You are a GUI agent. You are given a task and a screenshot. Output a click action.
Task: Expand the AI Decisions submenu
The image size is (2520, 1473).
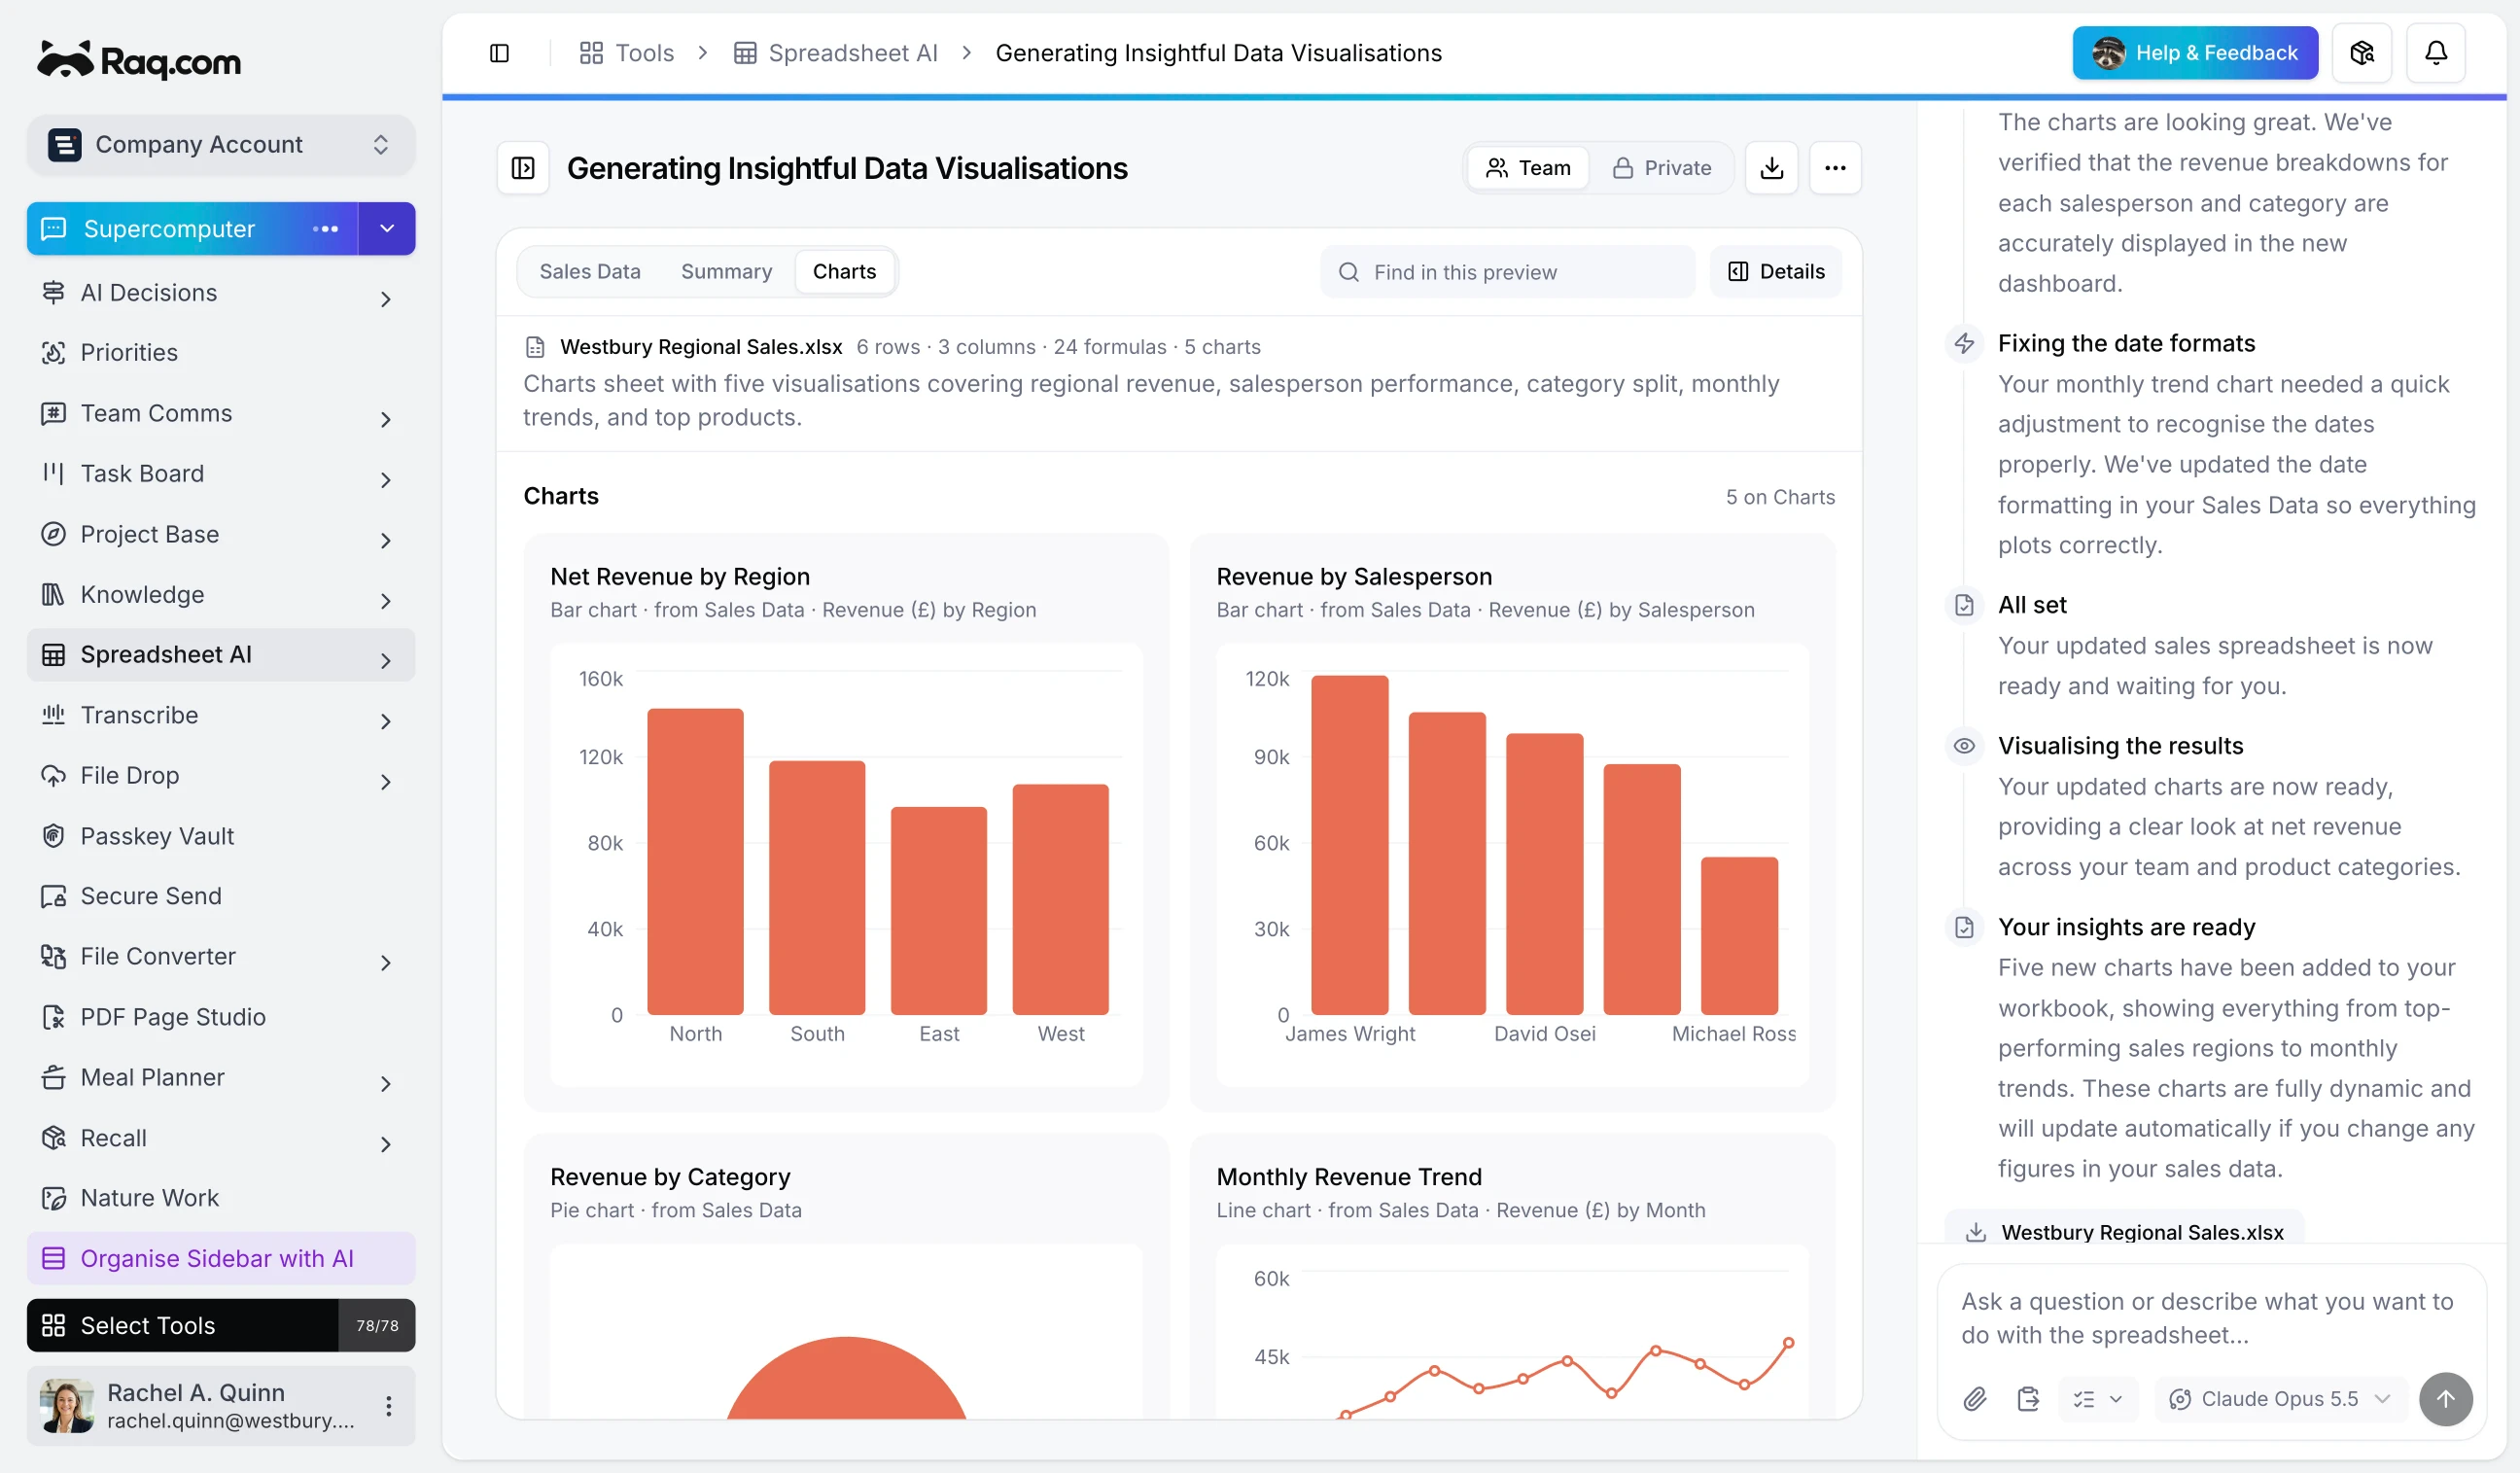[385, 298]
